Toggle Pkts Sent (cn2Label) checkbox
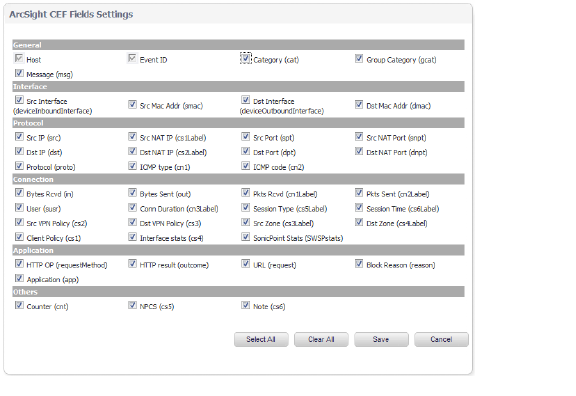The width and height of the screenshot is (576, 396). (359, 193)
